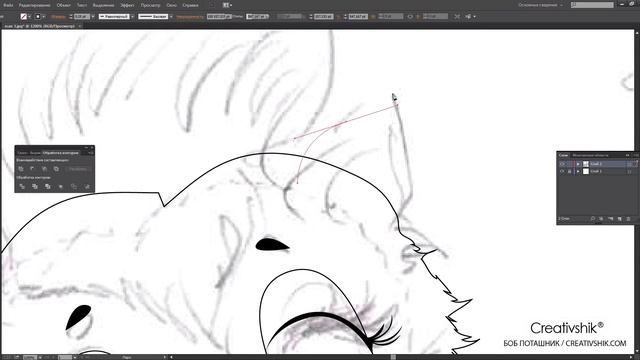The image size is (640, 360).
Task: Open the align options dropdown in control bar
Action: (x=470, y=17)
